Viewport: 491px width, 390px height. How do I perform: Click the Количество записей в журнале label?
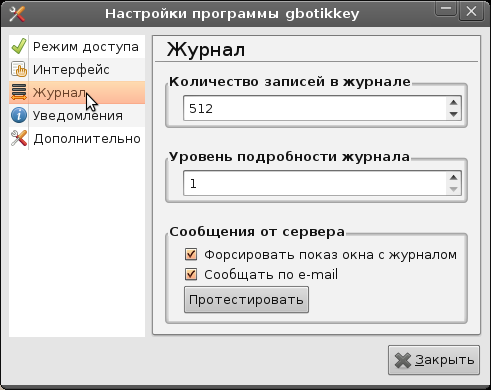tap(290, 82)
